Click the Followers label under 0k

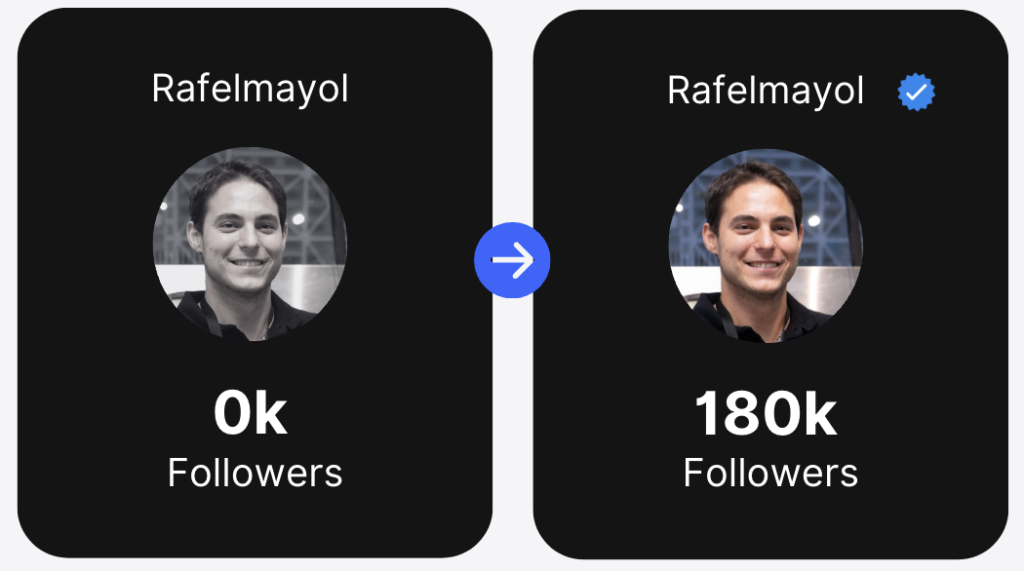pos(255,472)
